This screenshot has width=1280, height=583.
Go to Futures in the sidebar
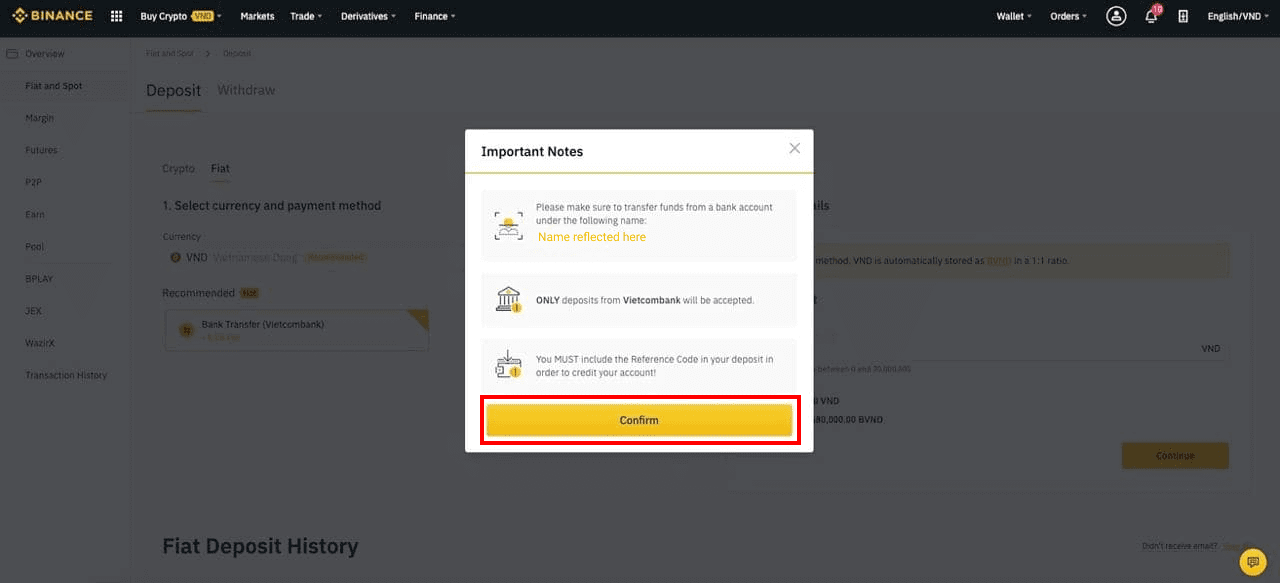pos(41,150)
